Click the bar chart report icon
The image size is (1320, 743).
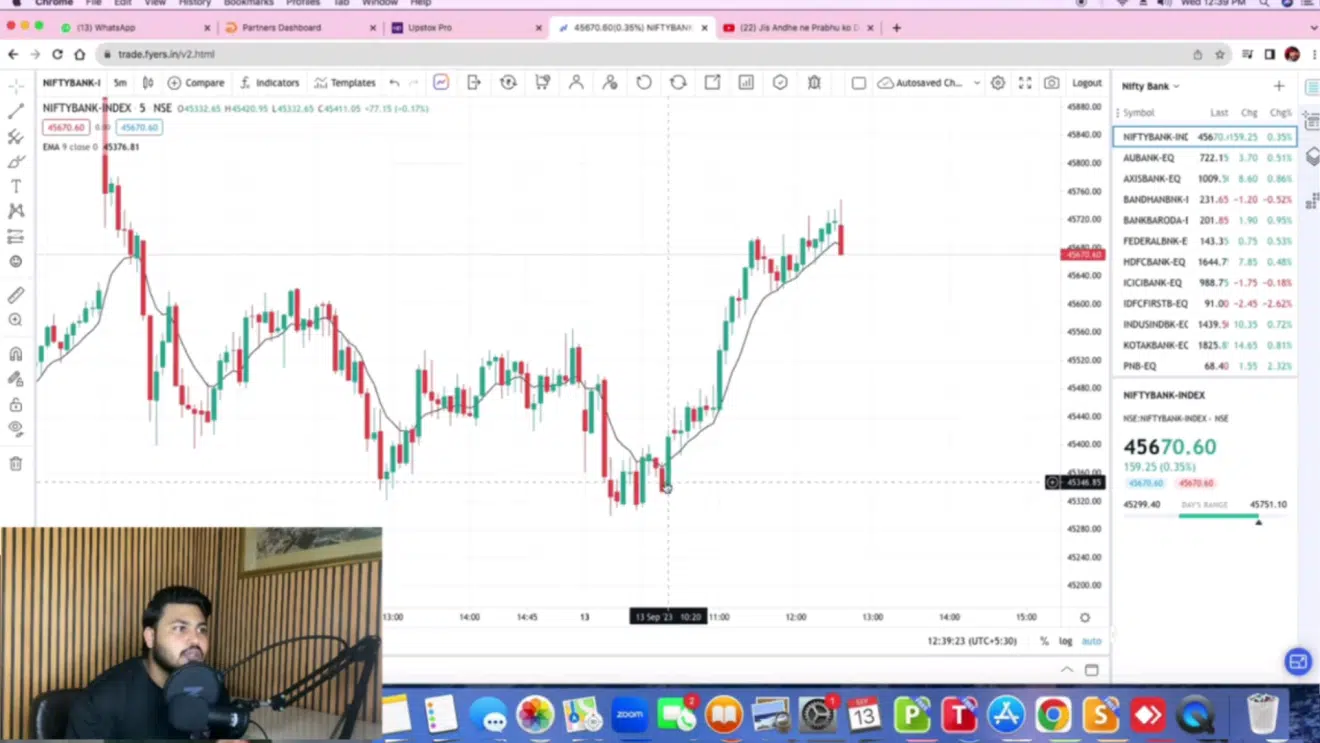746,83
